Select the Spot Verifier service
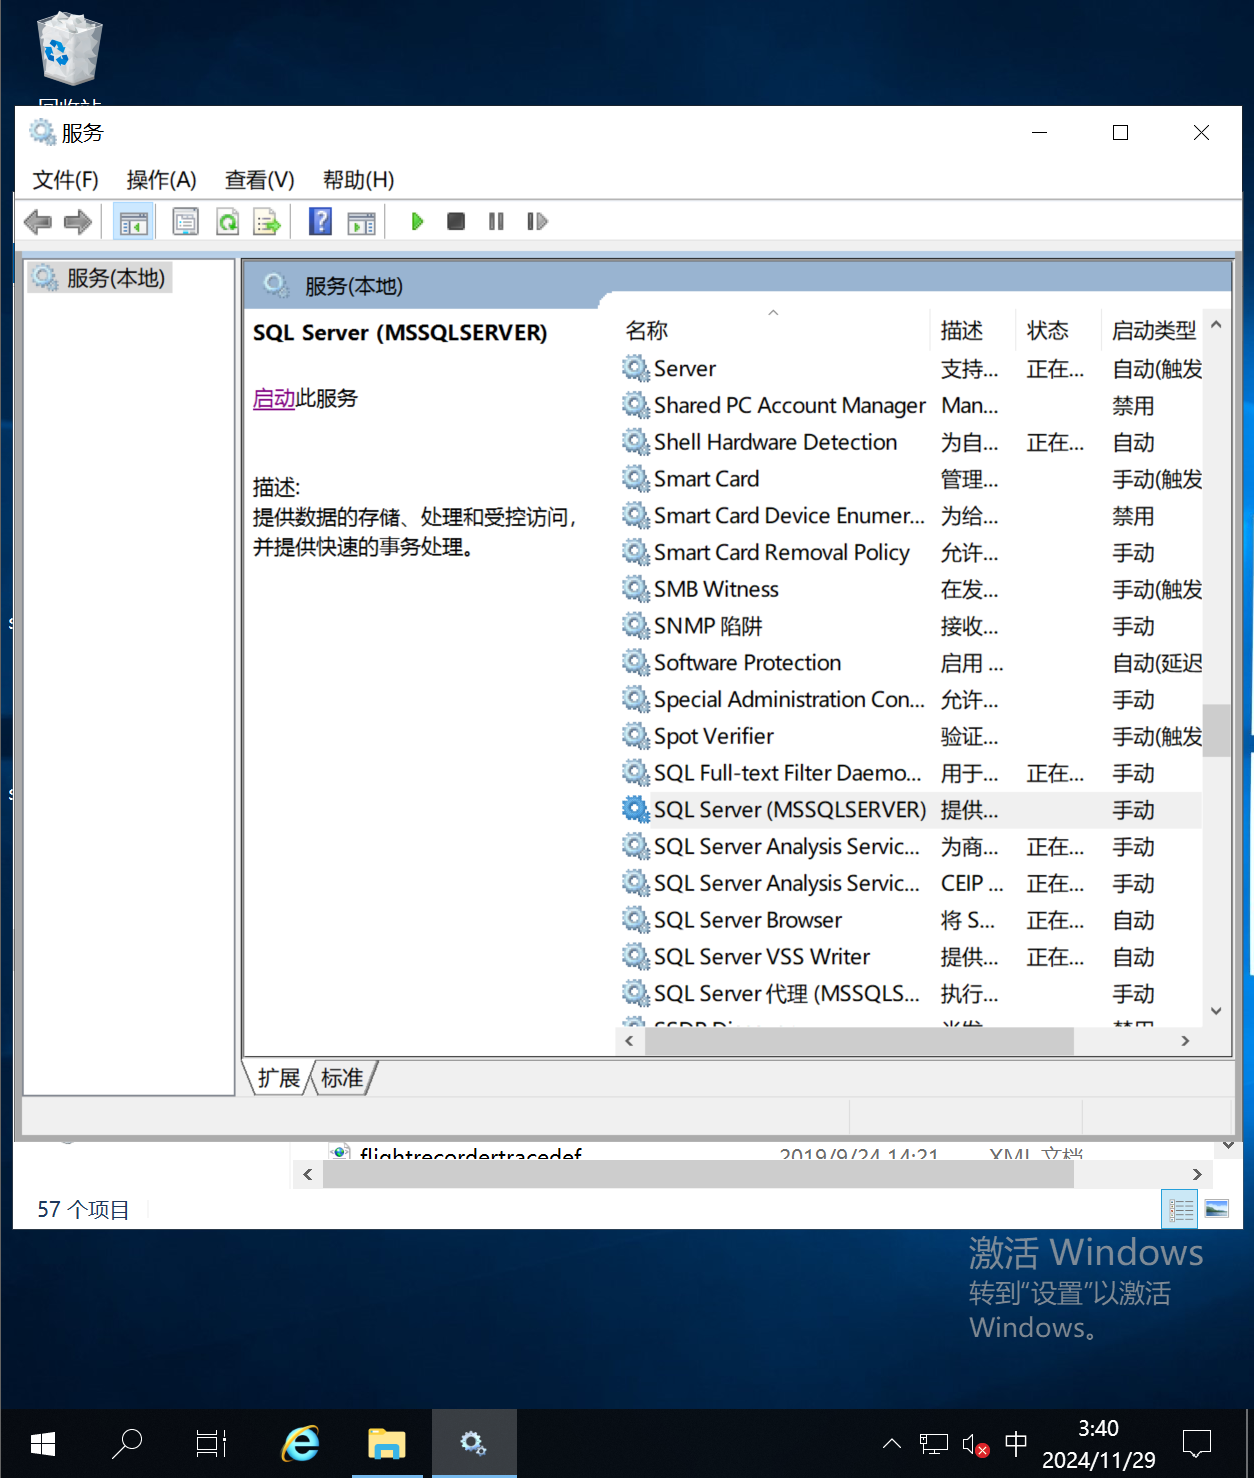Viewport: 1254px width, 1478px height. pos(911,737)
